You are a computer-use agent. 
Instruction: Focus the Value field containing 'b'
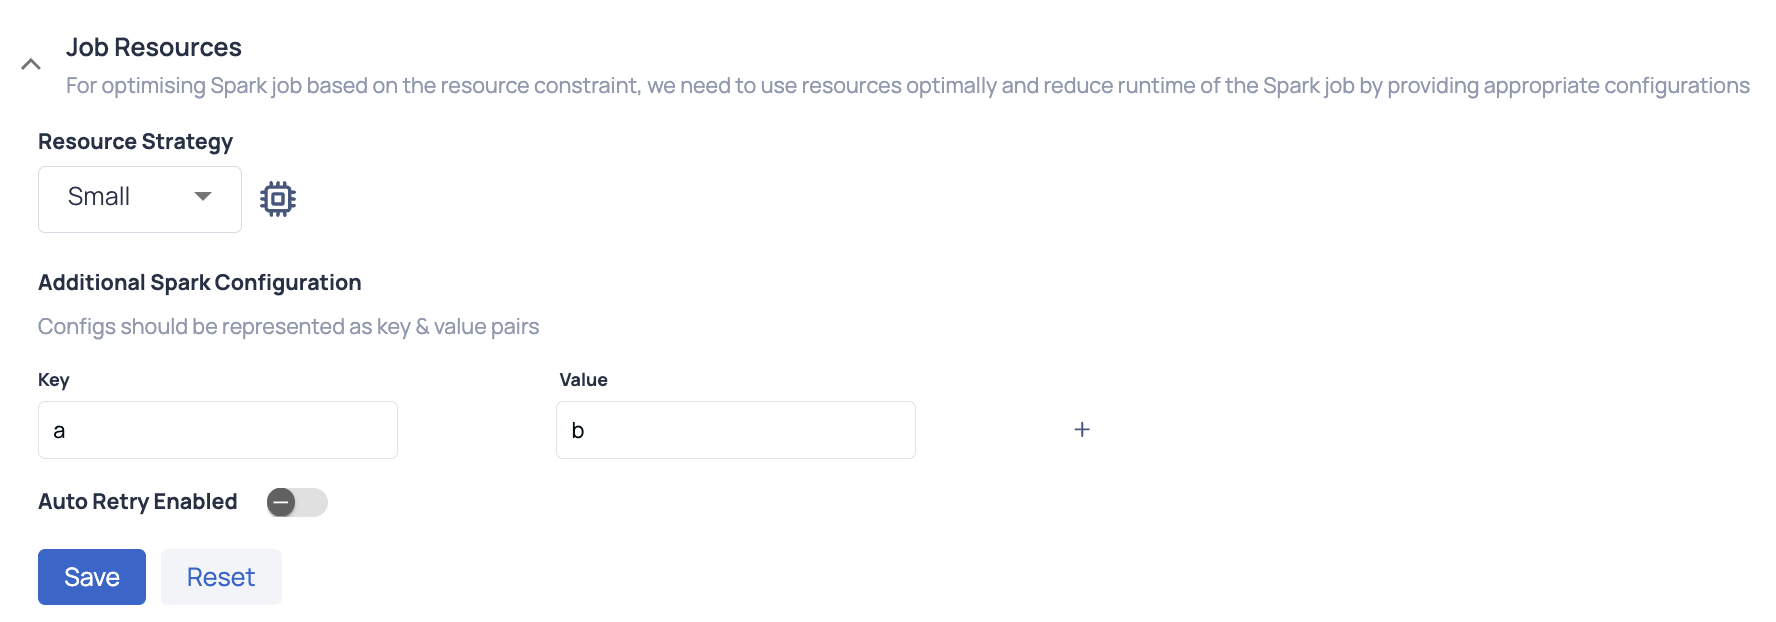(736, 430)
